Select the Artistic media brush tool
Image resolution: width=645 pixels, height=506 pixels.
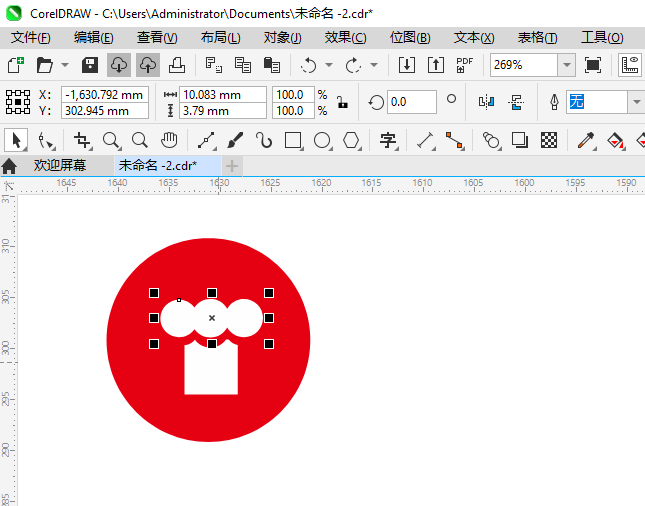(235, 141)
